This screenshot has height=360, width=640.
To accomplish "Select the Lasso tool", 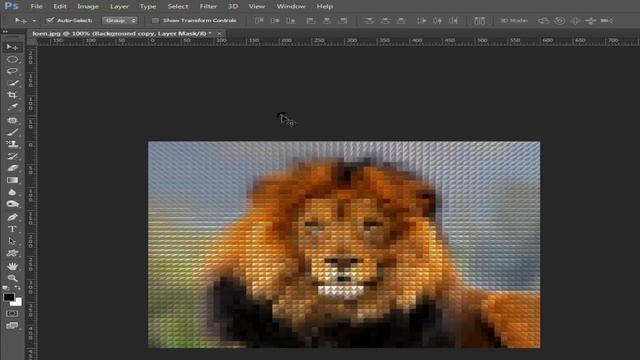I will pos(12,71).
